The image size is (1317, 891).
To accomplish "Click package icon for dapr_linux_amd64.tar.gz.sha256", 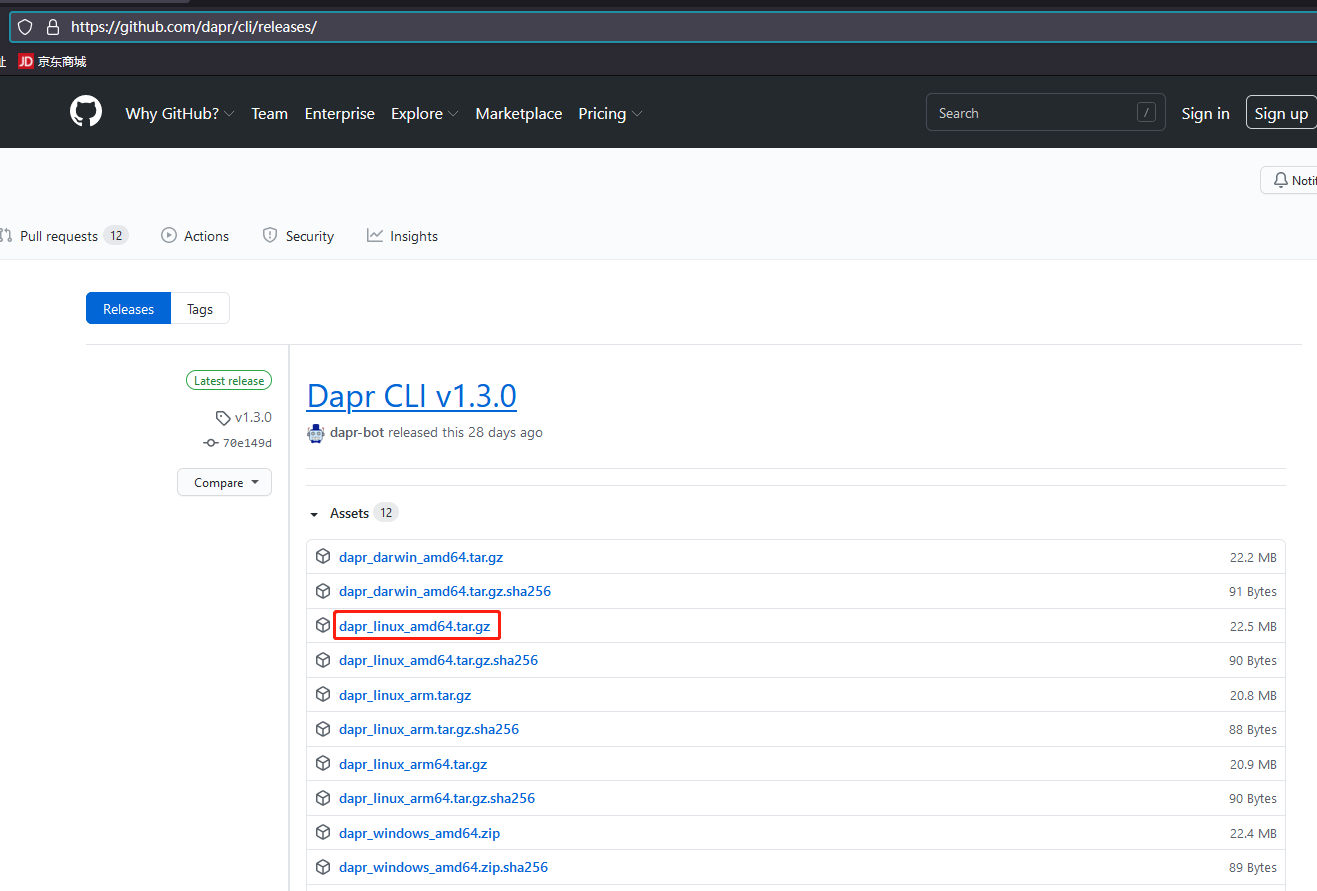I will pos(323,660).
